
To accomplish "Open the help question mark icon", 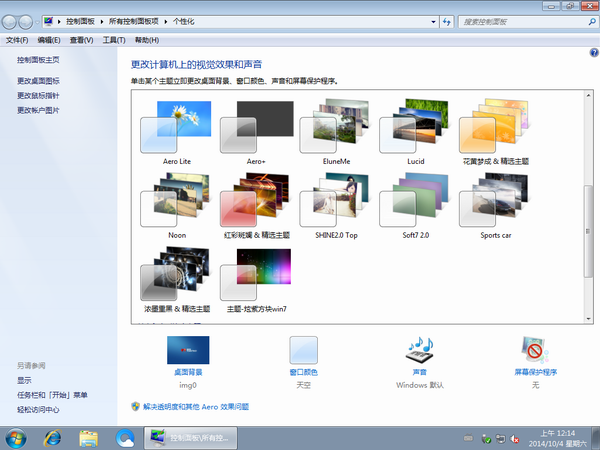I will (594, 52).
